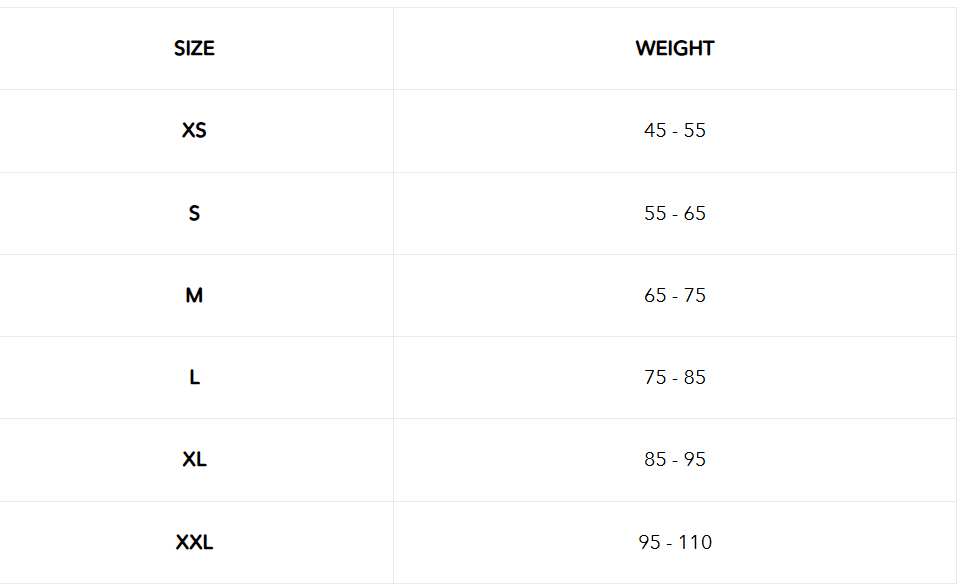
Task: Click the 75 - 85 weight value
Action: coord(675,377)
